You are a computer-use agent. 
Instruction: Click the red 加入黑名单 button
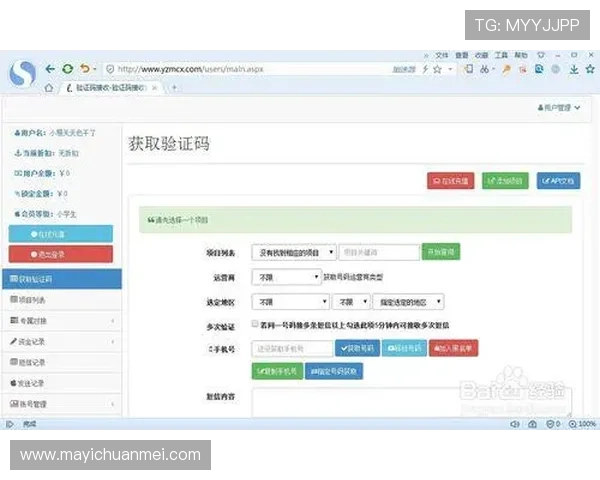coord(453,348)
